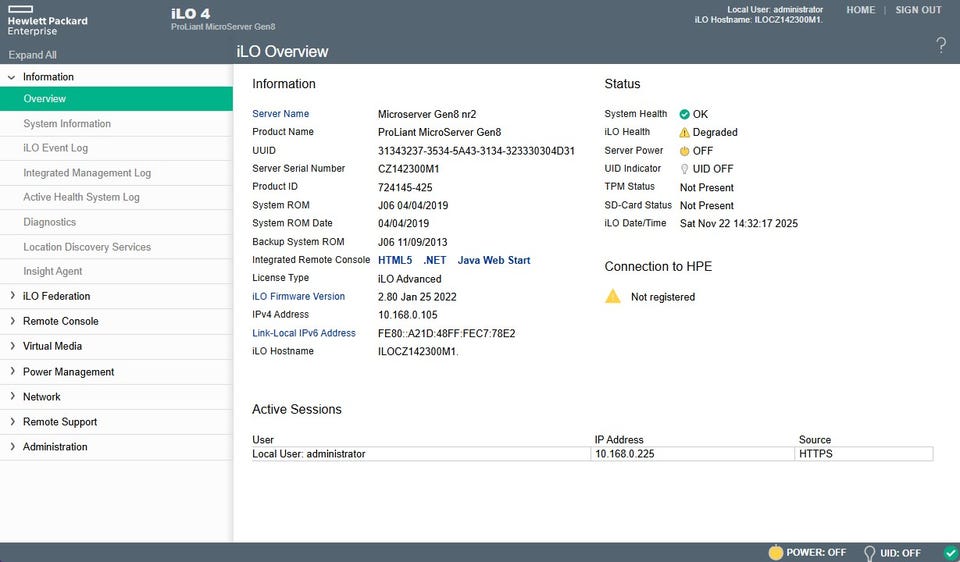Click the green health checkmark in footer

coord(950,552)
